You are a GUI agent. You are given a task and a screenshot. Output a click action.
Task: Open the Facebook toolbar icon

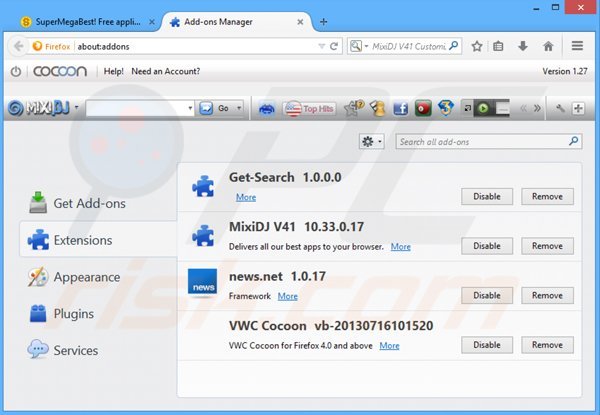pos(400,109)
